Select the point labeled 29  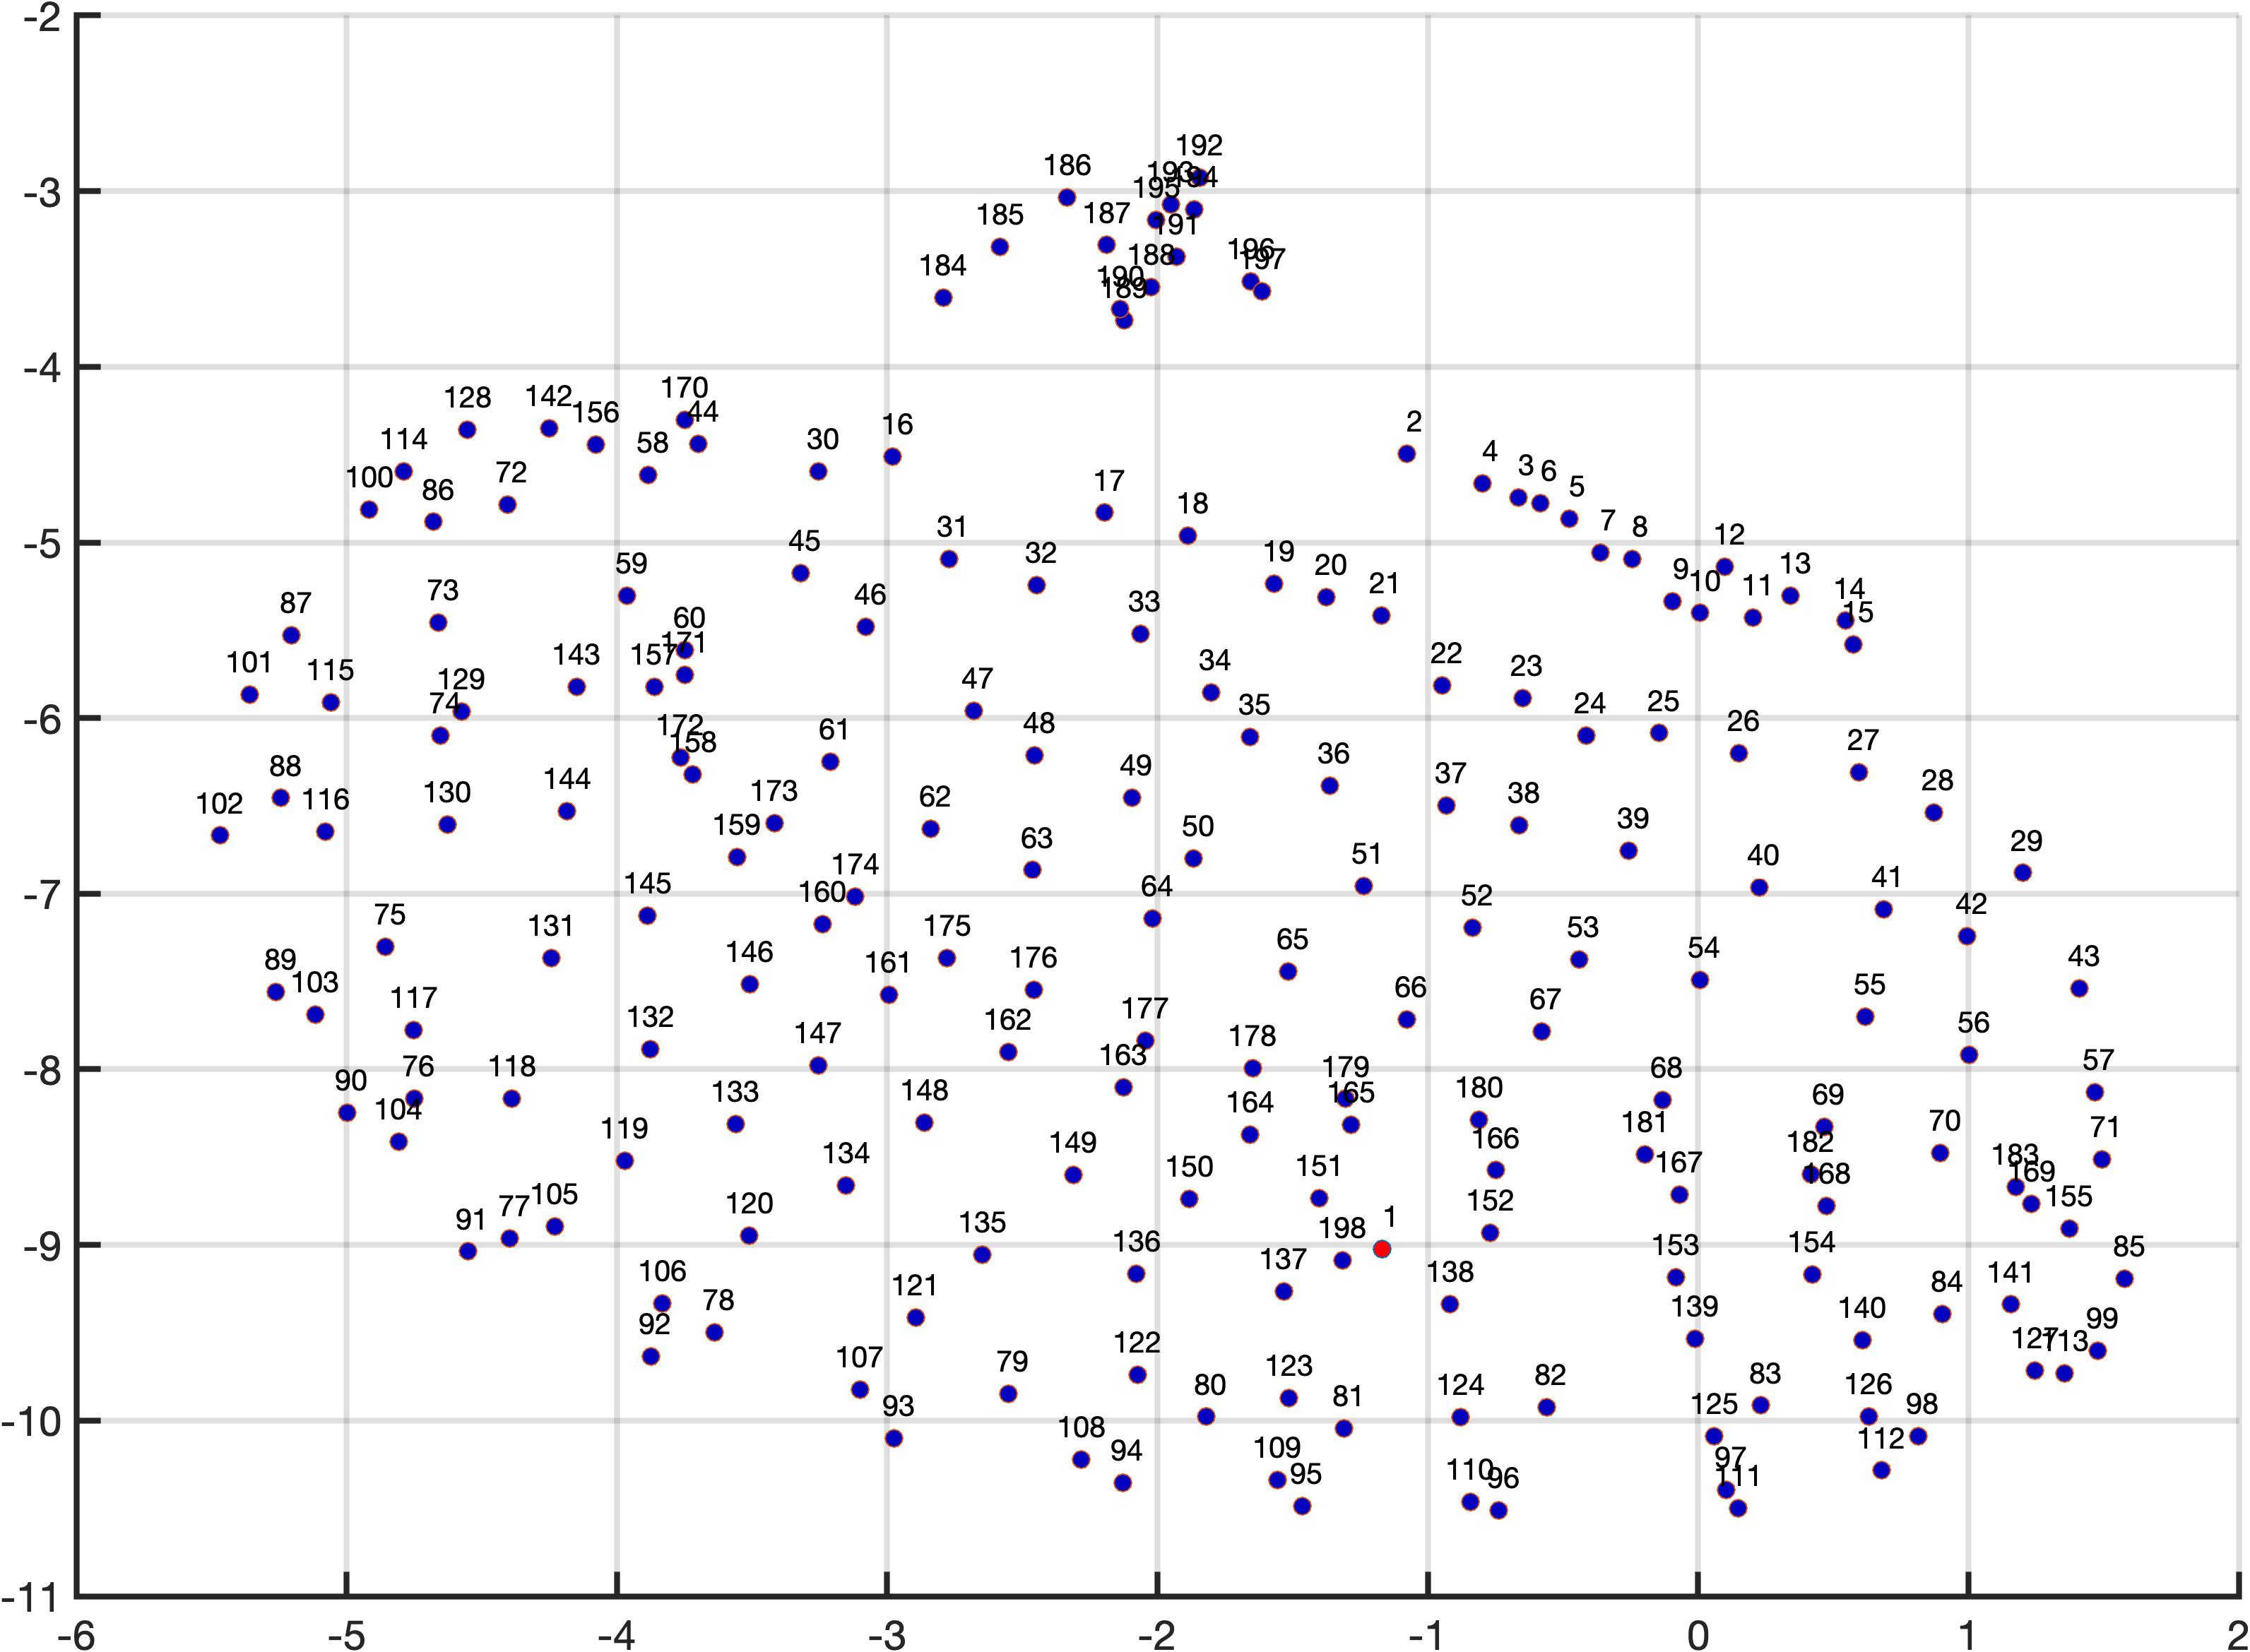click(2022, 873)
